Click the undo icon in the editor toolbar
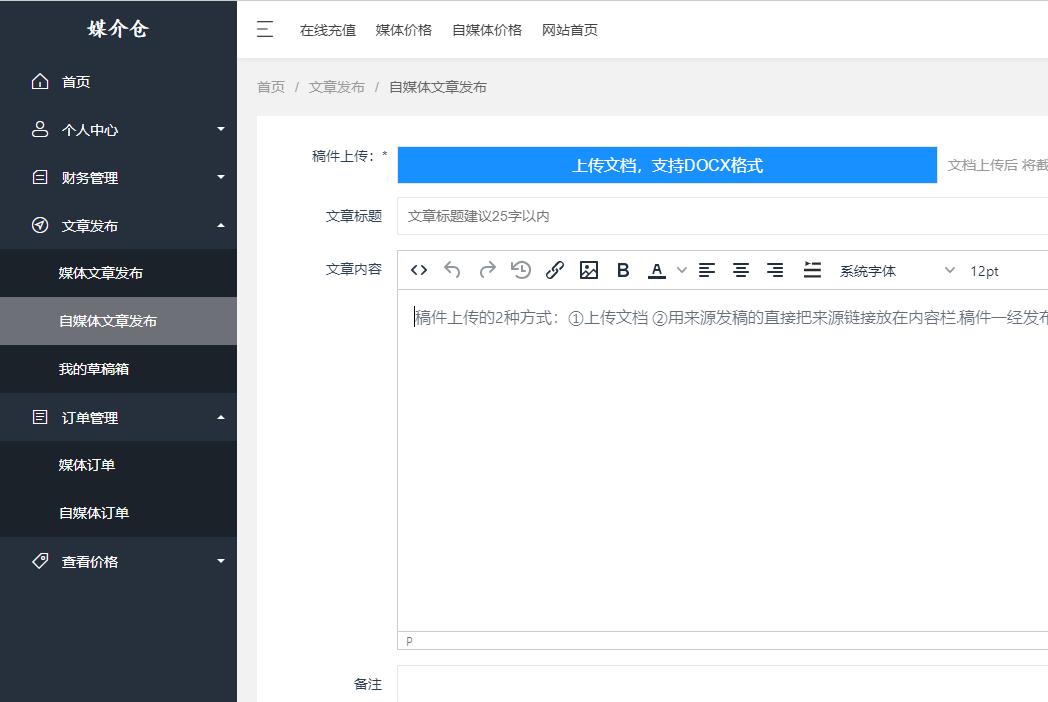1048x702 pixels. tap(452, 269)
